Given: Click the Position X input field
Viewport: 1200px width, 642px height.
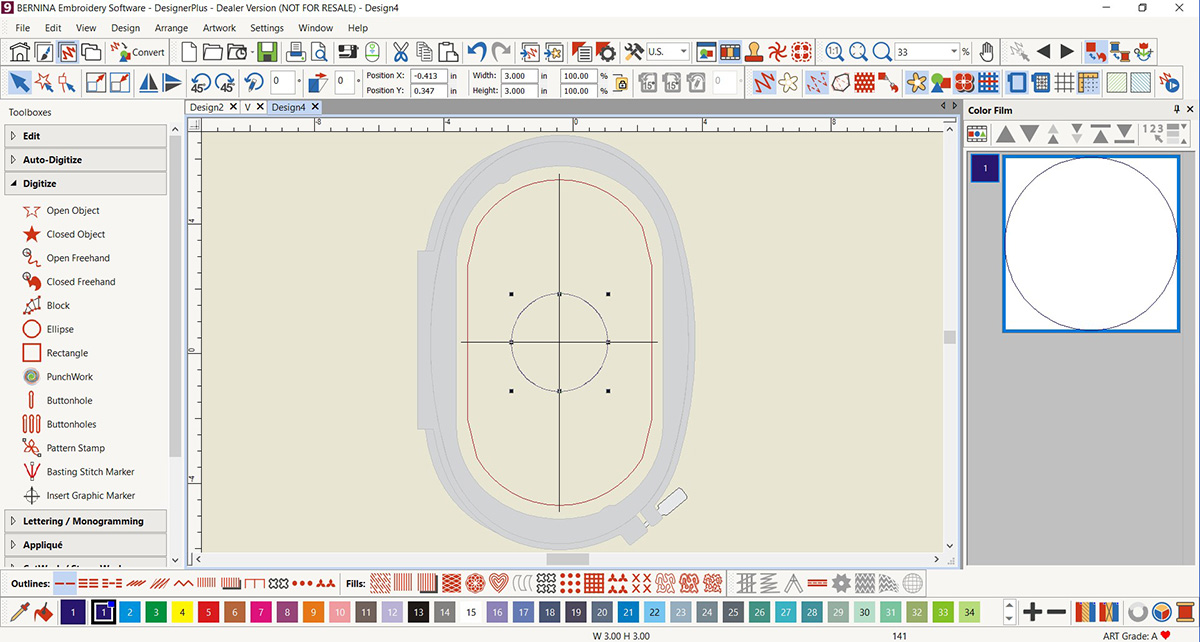Looking at the screenshot, I should 428,75.
